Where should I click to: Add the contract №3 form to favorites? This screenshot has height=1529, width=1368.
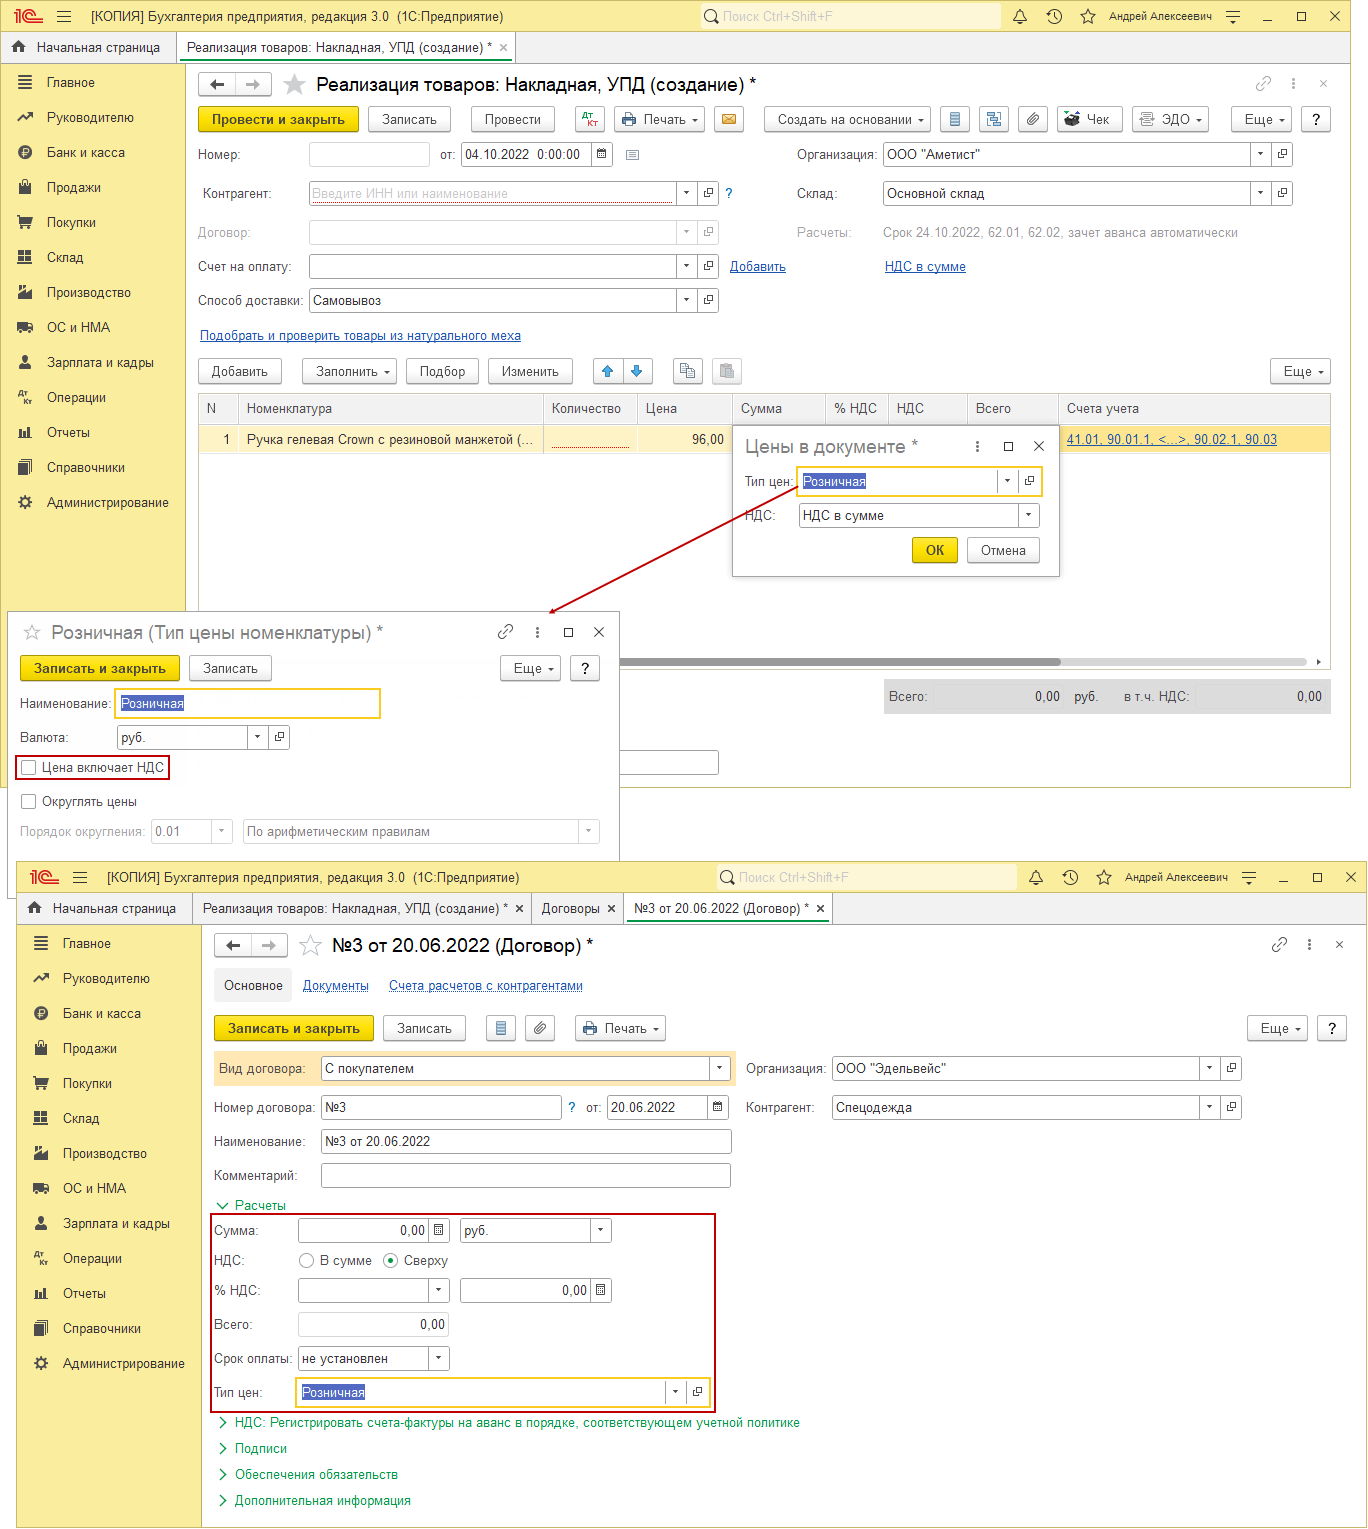(311, 945)
